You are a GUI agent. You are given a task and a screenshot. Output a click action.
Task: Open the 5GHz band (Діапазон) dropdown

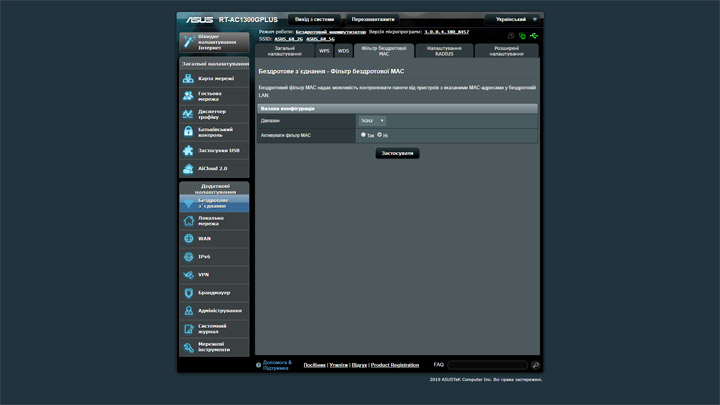(372, 121)
